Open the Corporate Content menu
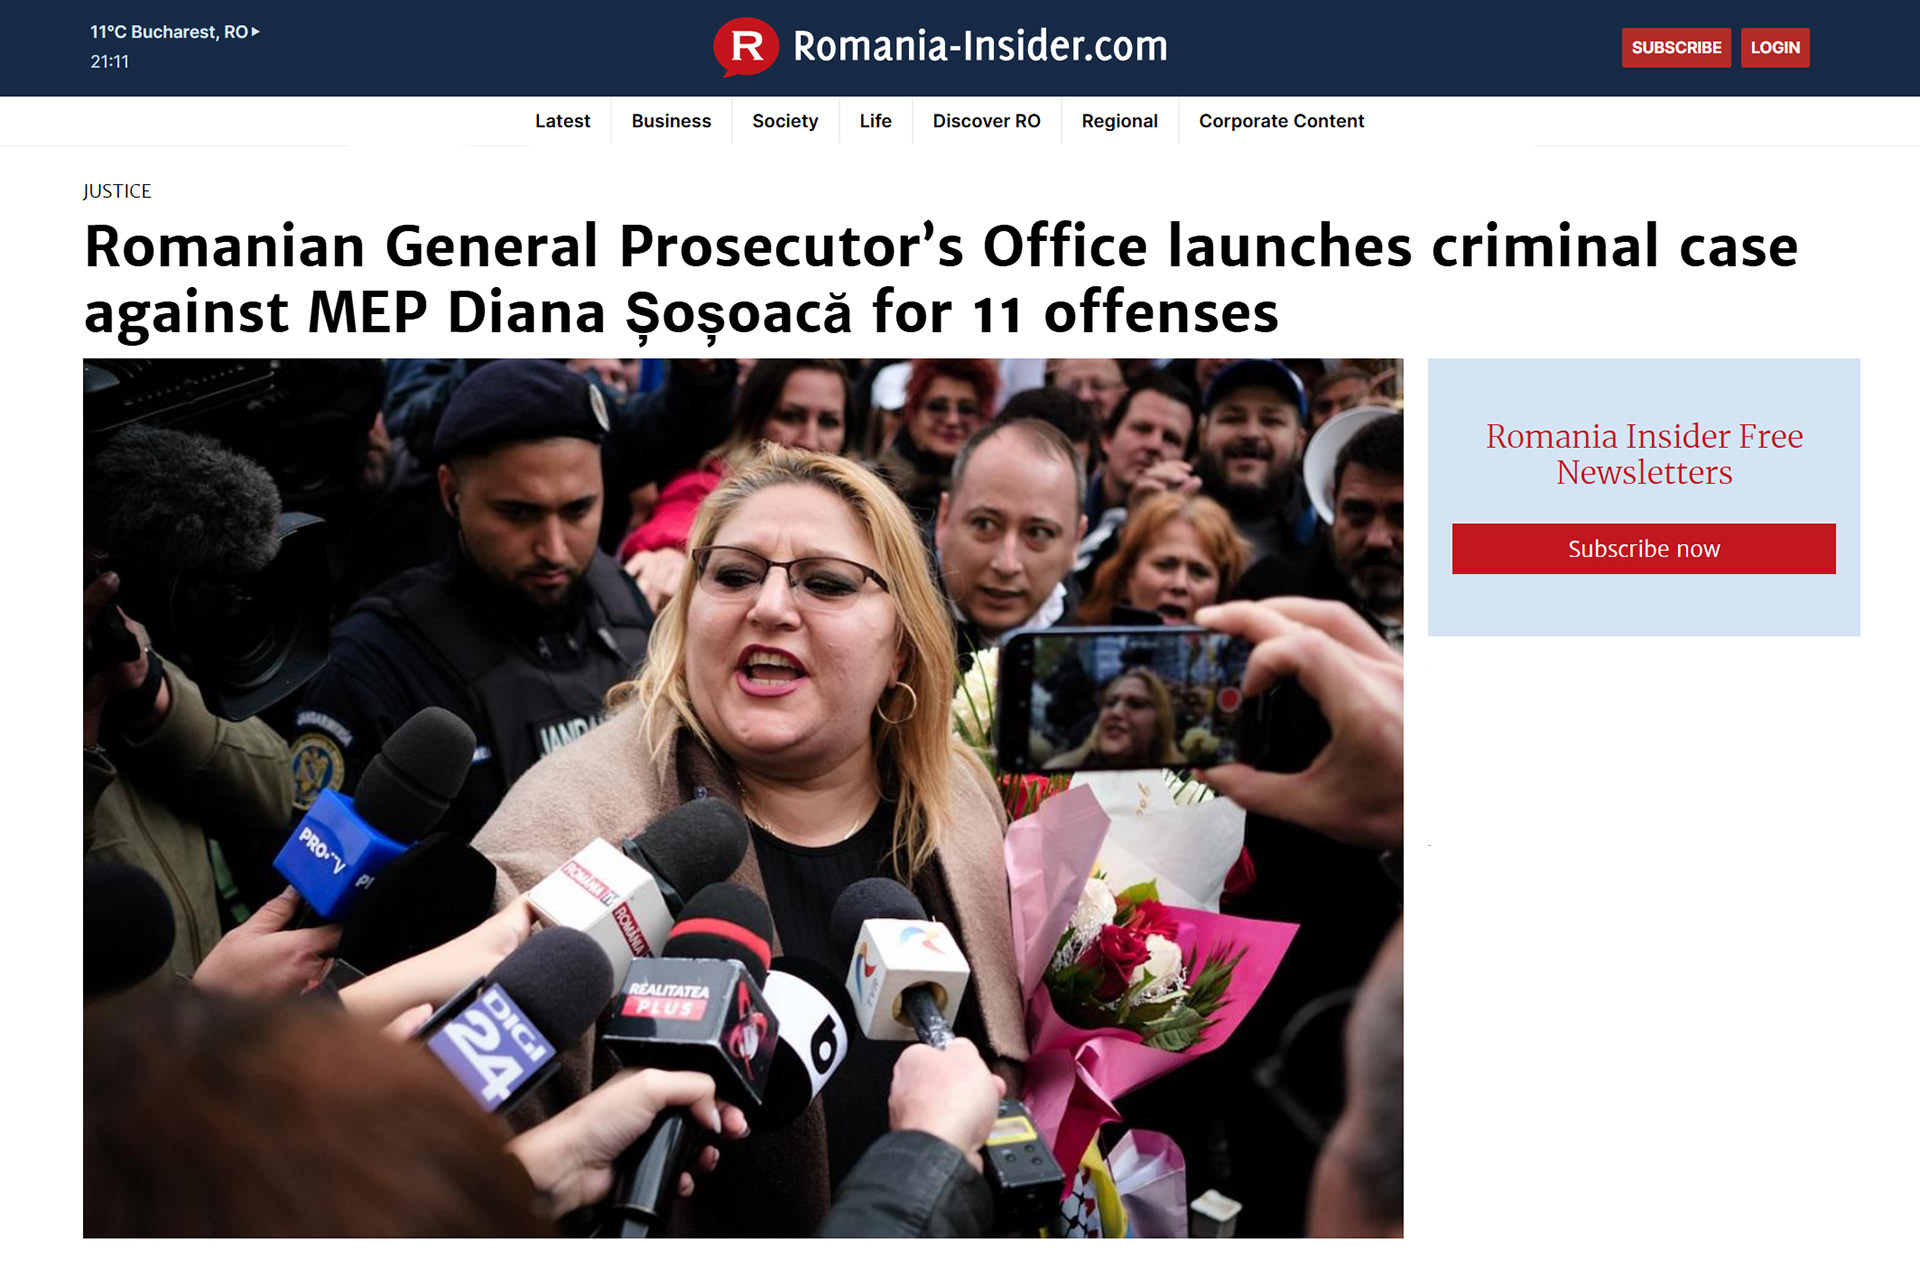This screenshot has height=1280, width=1920. pyautogui.click(x=1281, y=121)
